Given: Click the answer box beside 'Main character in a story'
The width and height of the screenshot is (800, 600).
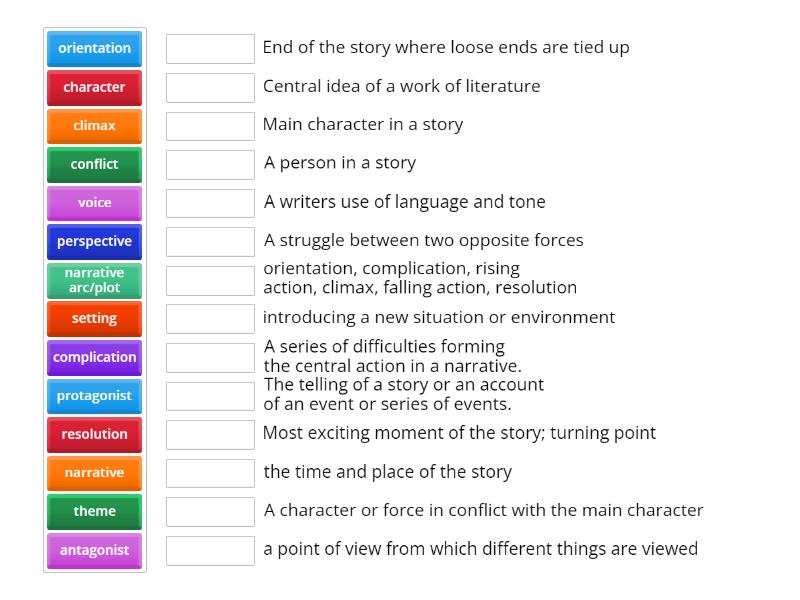Looking at the screenshot, I should (x=210, y=125).
